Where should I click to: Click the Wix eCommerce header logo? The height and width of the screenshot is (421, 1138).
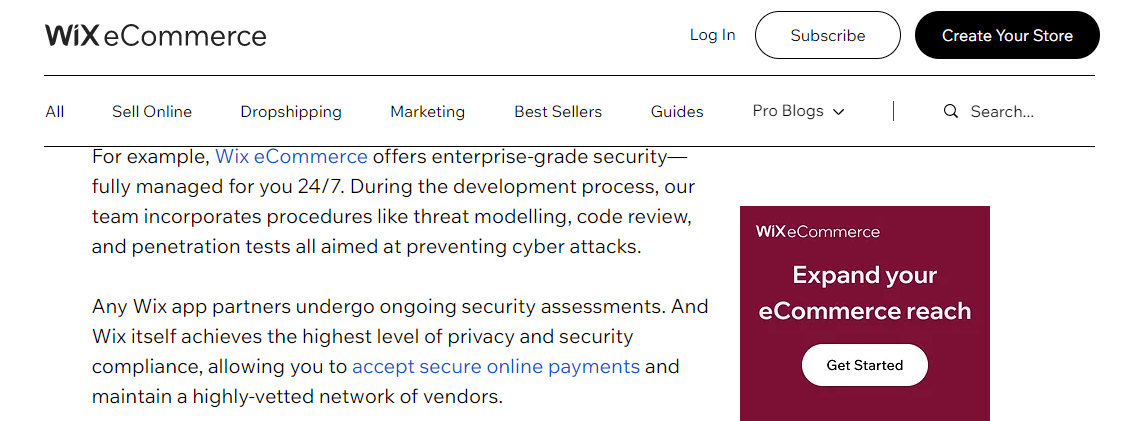(x=156, y=36)
